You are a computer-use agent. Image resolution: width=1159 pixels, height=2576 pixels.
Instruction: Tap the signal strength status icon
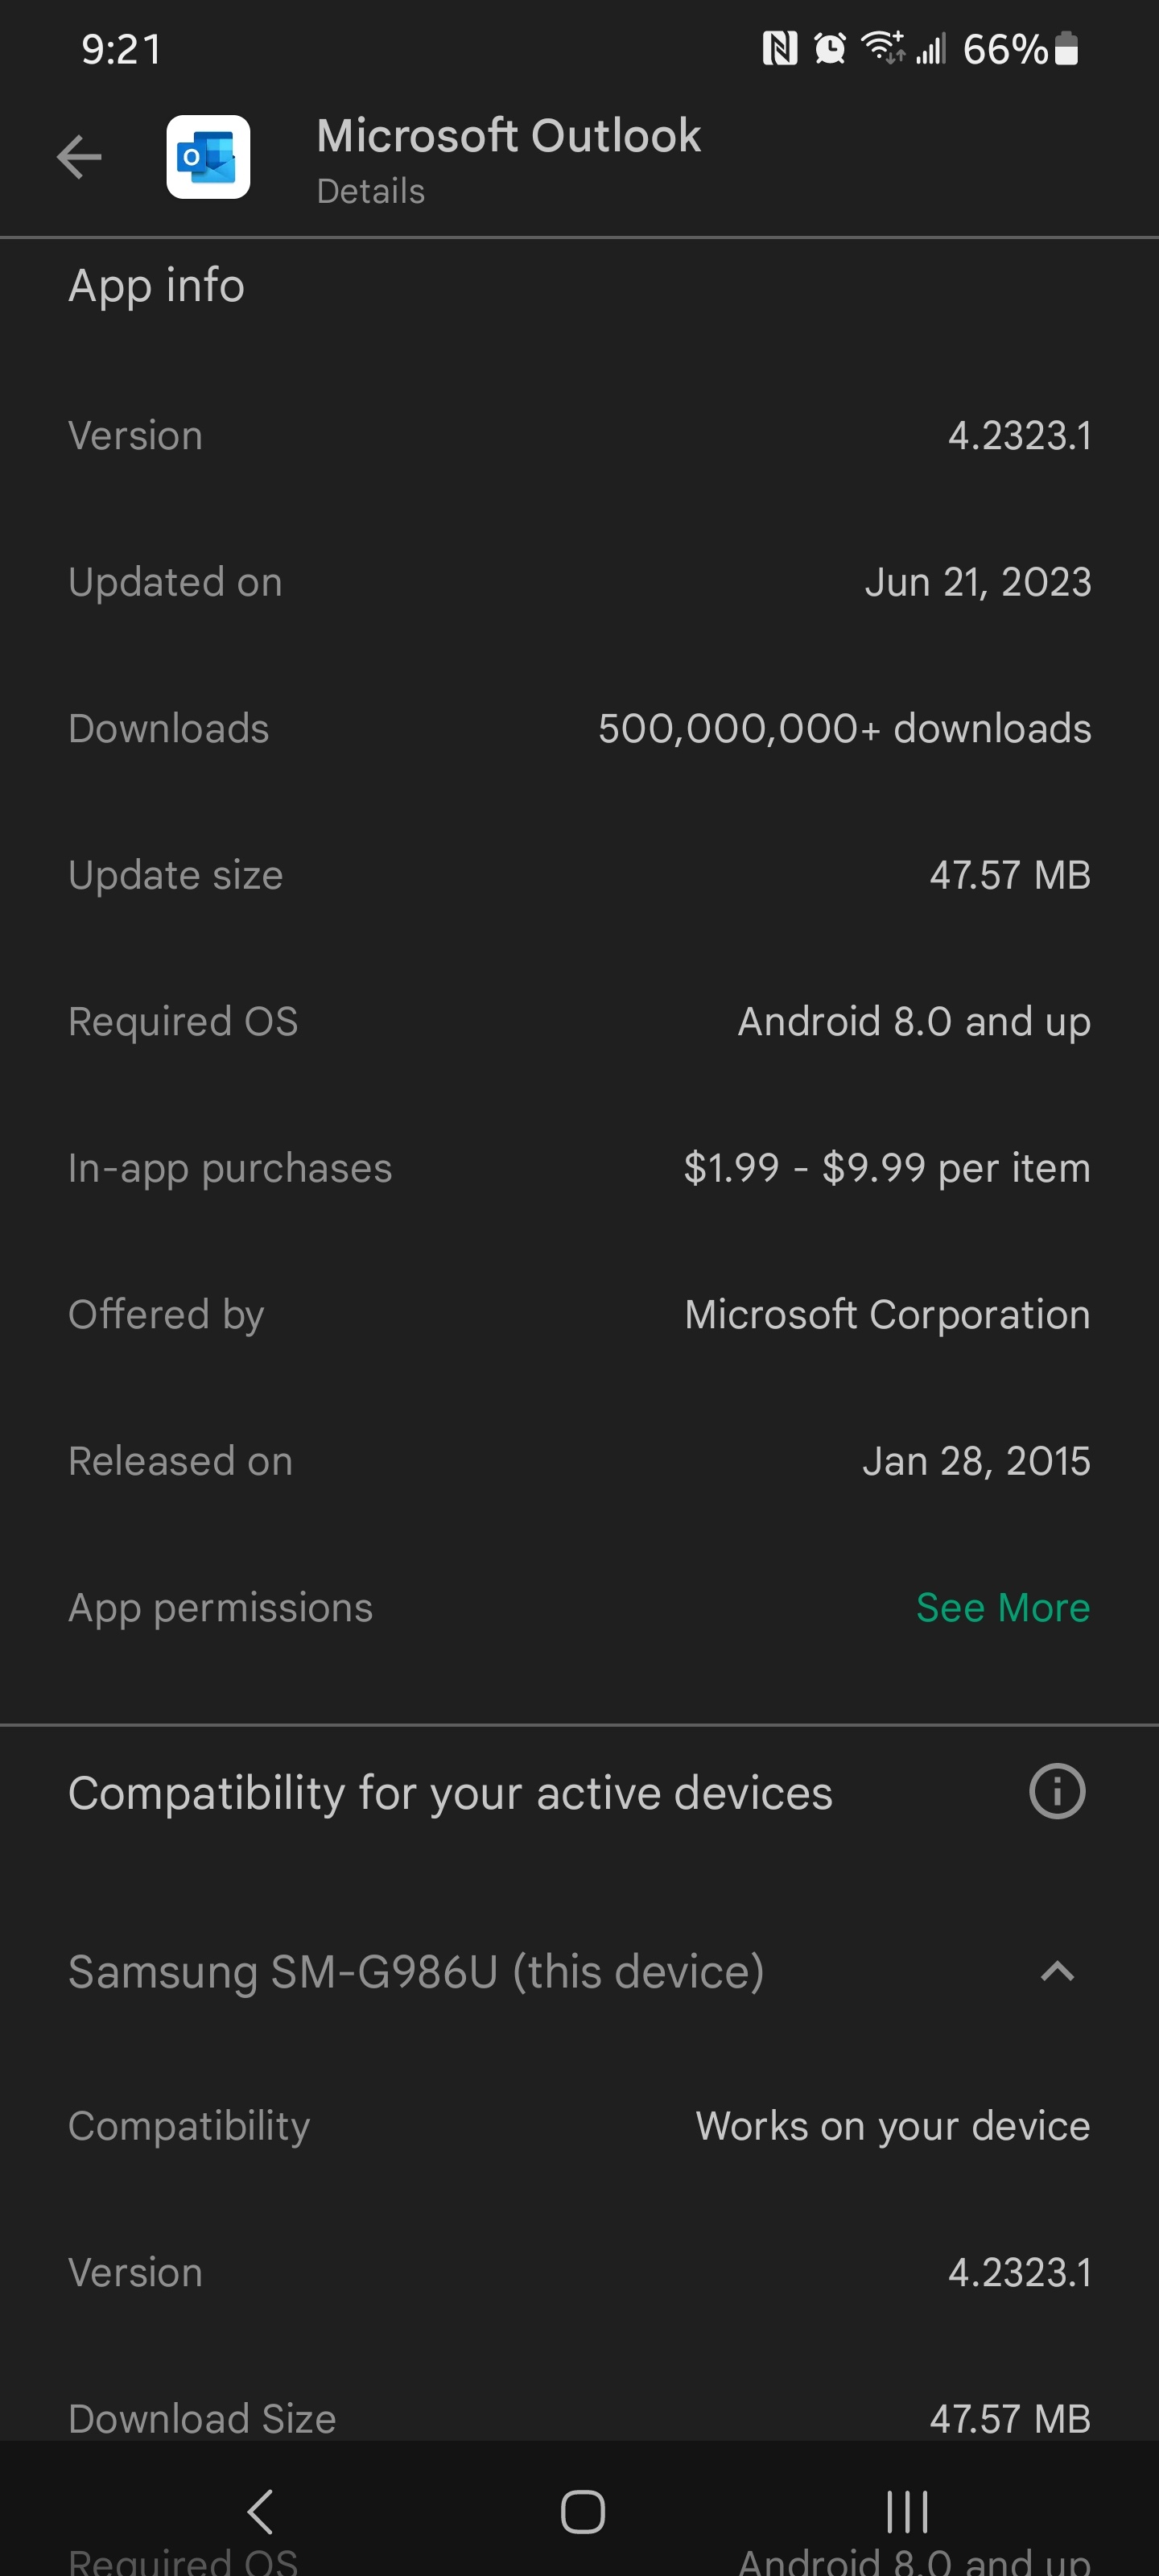[931, 48]
